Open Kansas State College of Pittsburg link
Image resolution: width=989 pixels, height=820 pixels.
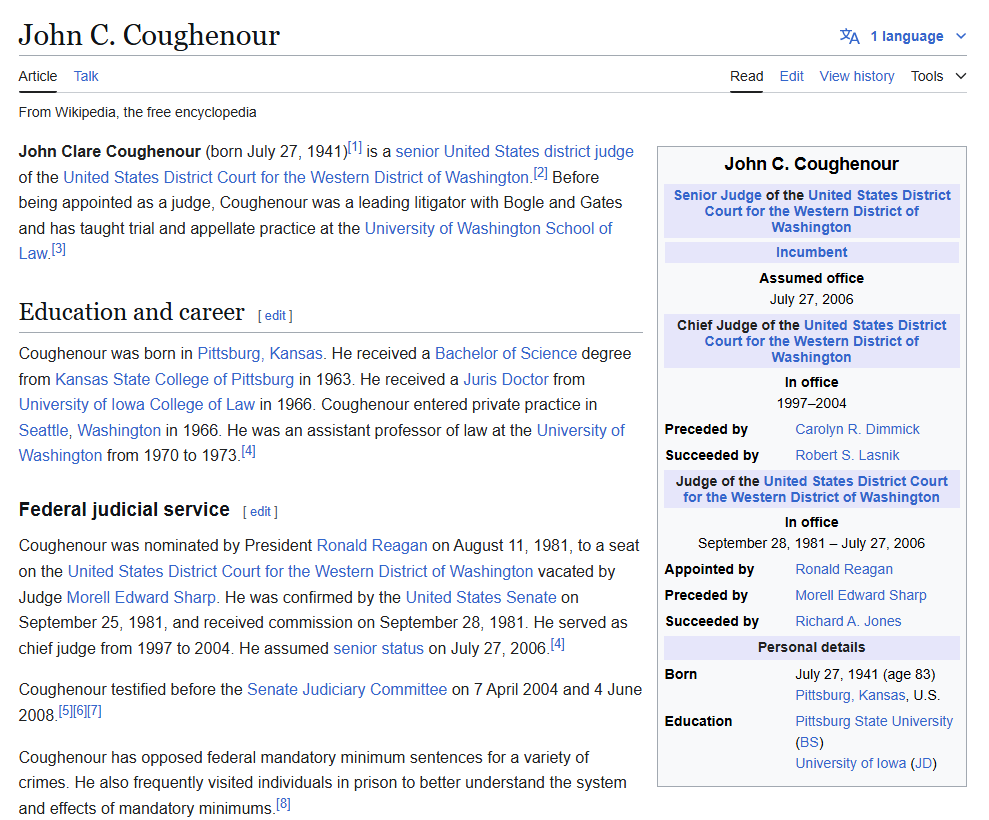pyautogui.click(x=175, y=379)
